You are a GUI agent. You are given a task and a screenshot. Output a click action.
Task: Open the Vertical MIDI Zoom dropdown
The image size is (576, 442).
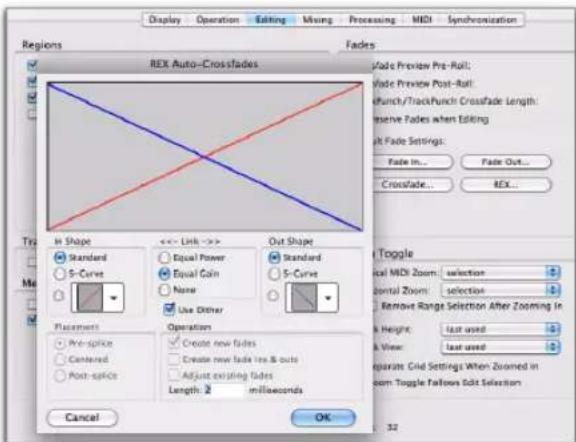click(501, 273)
